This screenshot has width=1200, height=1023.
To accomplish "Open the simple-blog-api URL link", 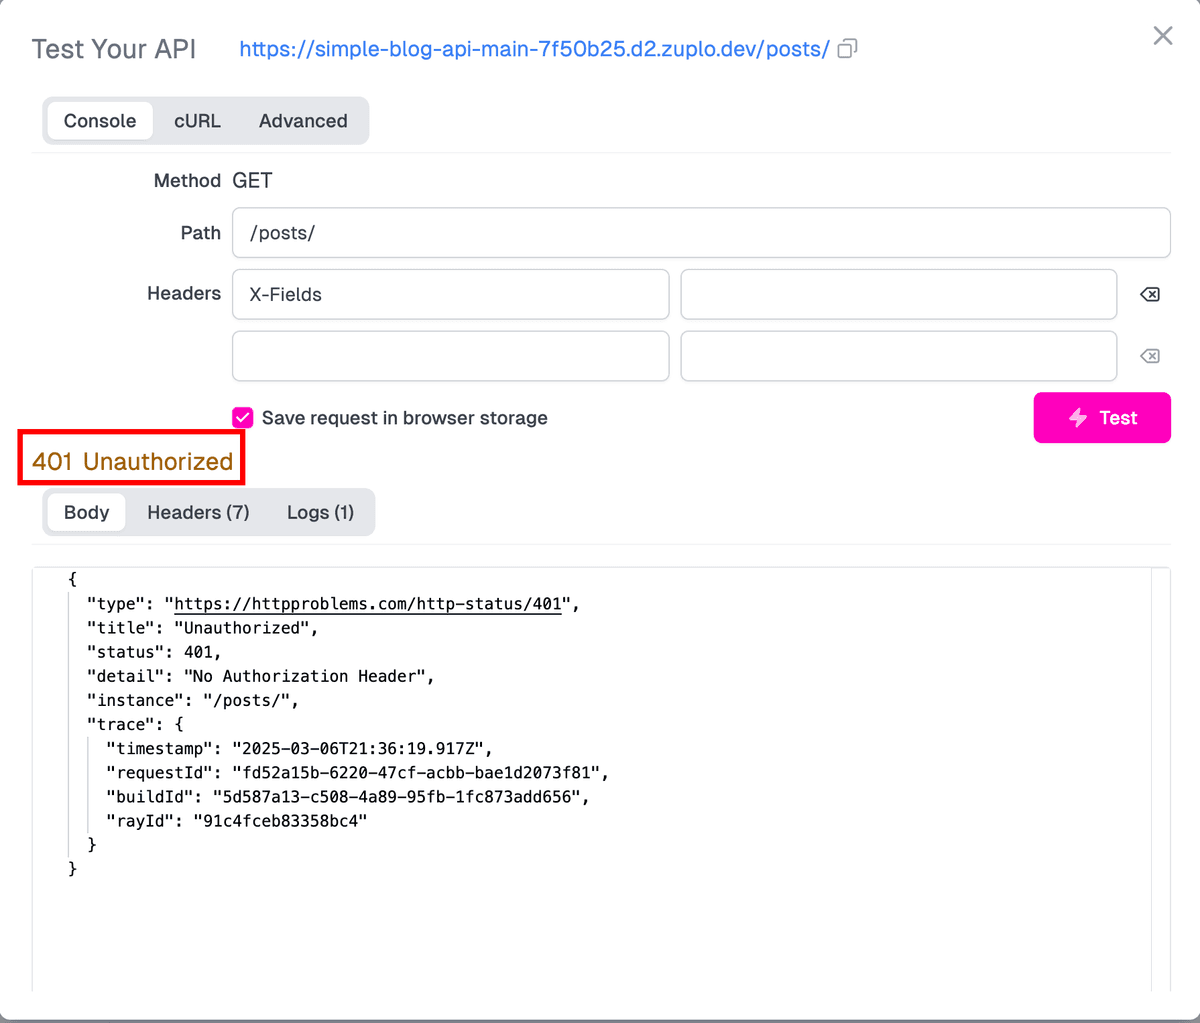I will [x=534, y=49].
